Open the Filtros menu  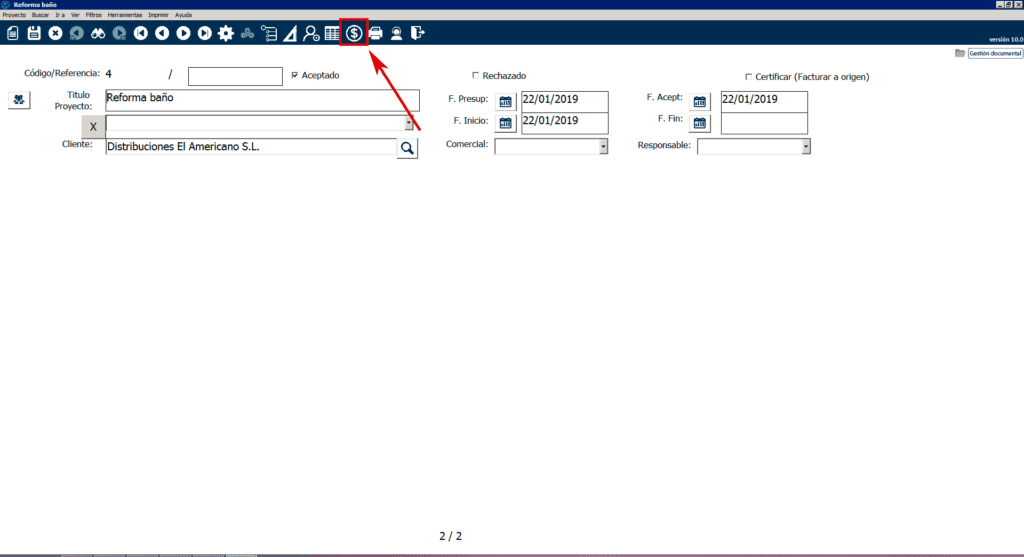point(93,15)
